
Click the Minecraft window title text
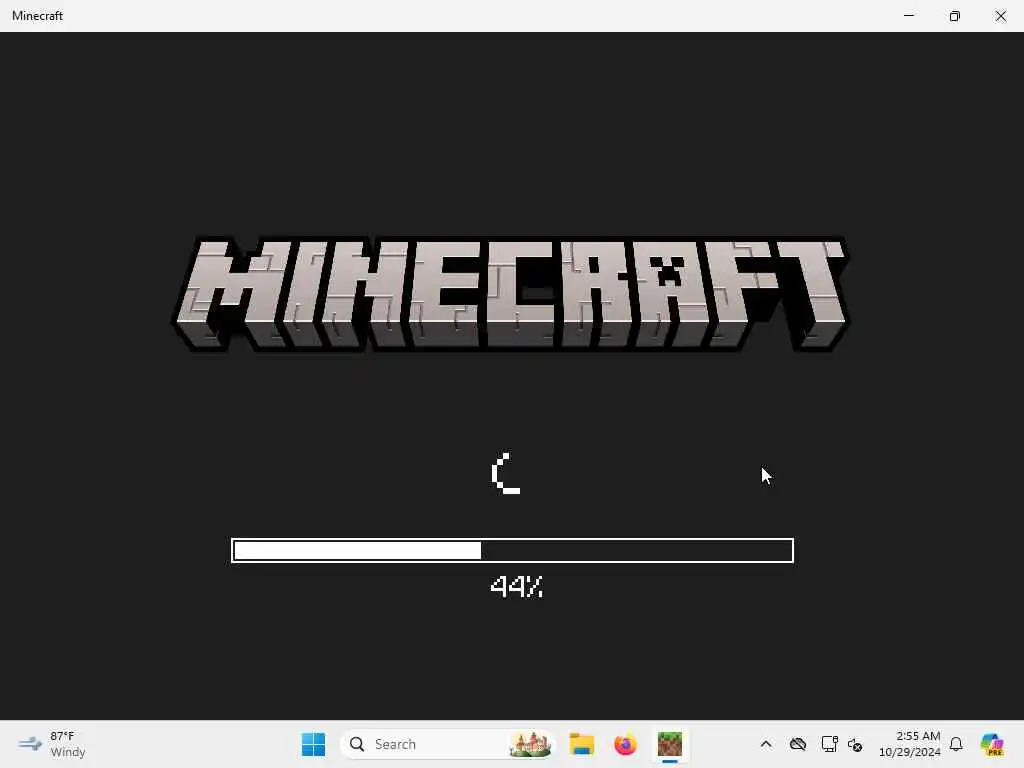click(37, 16)
